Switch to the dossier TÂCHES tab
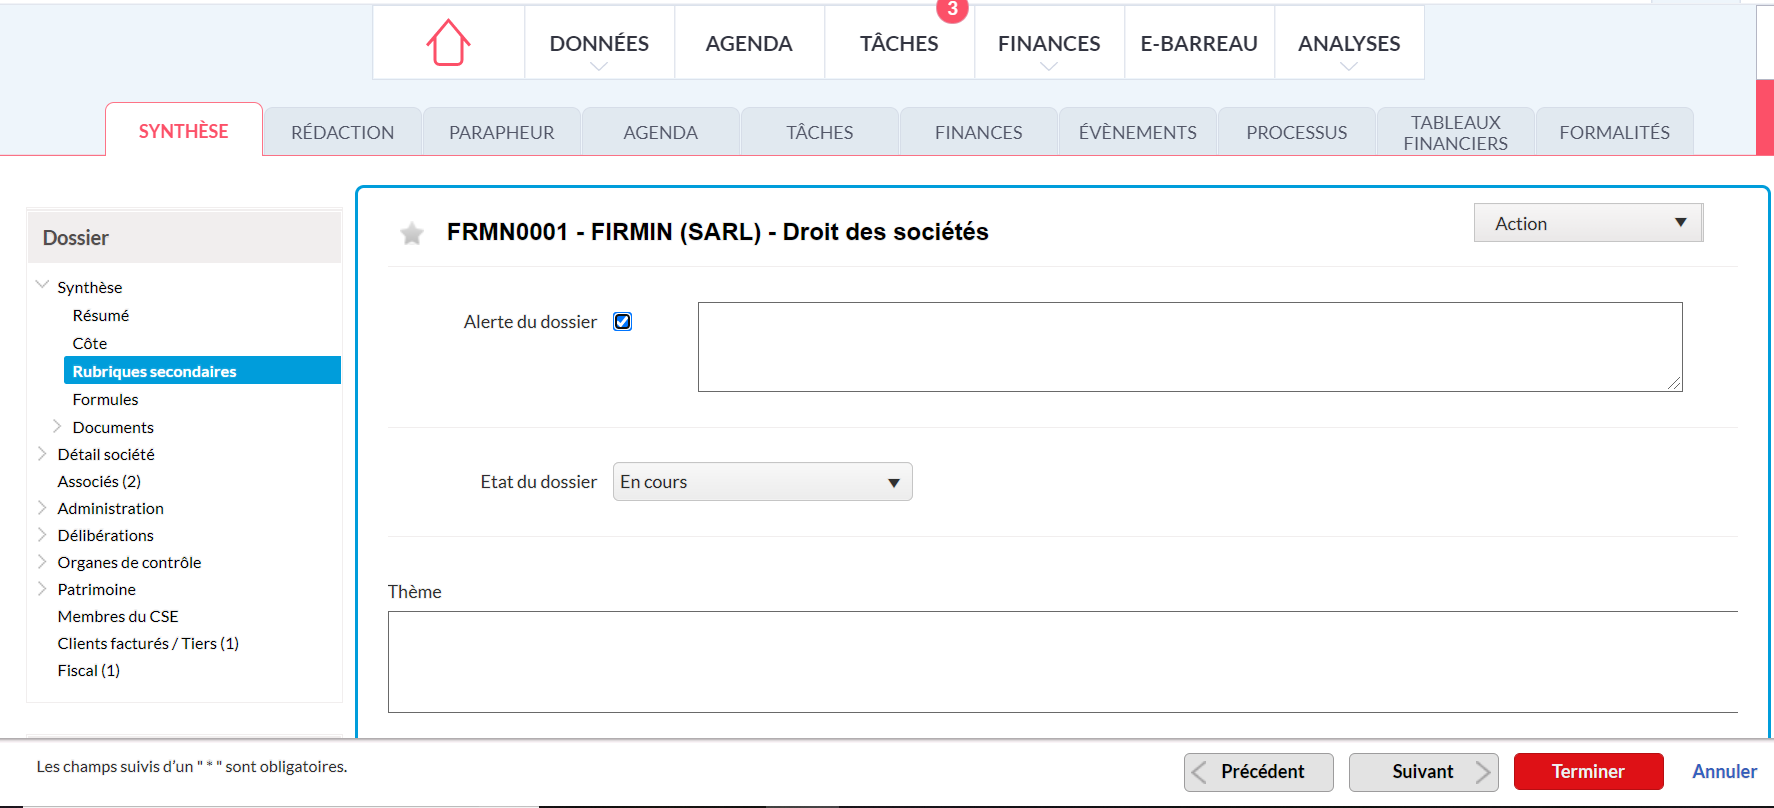 point(819,132)
